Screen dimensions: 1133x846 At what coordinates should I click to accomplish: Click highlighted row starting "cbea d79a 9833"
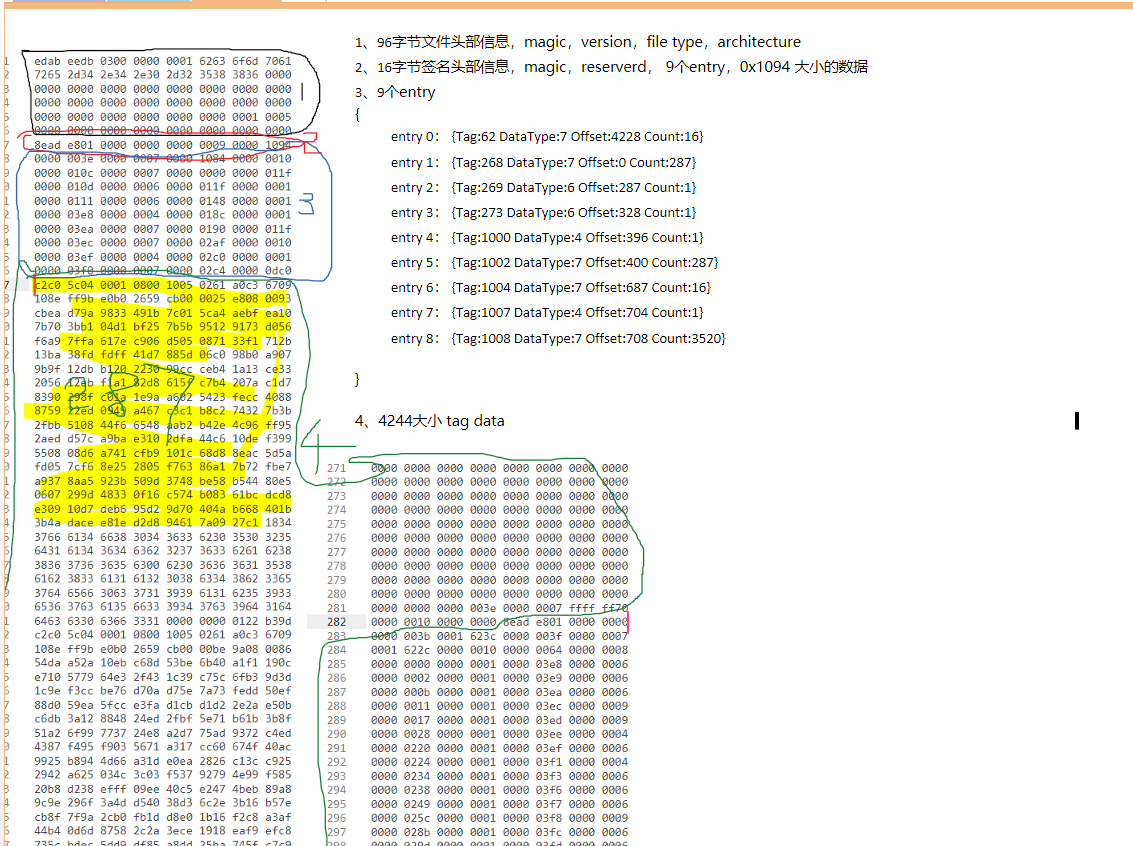163,314
